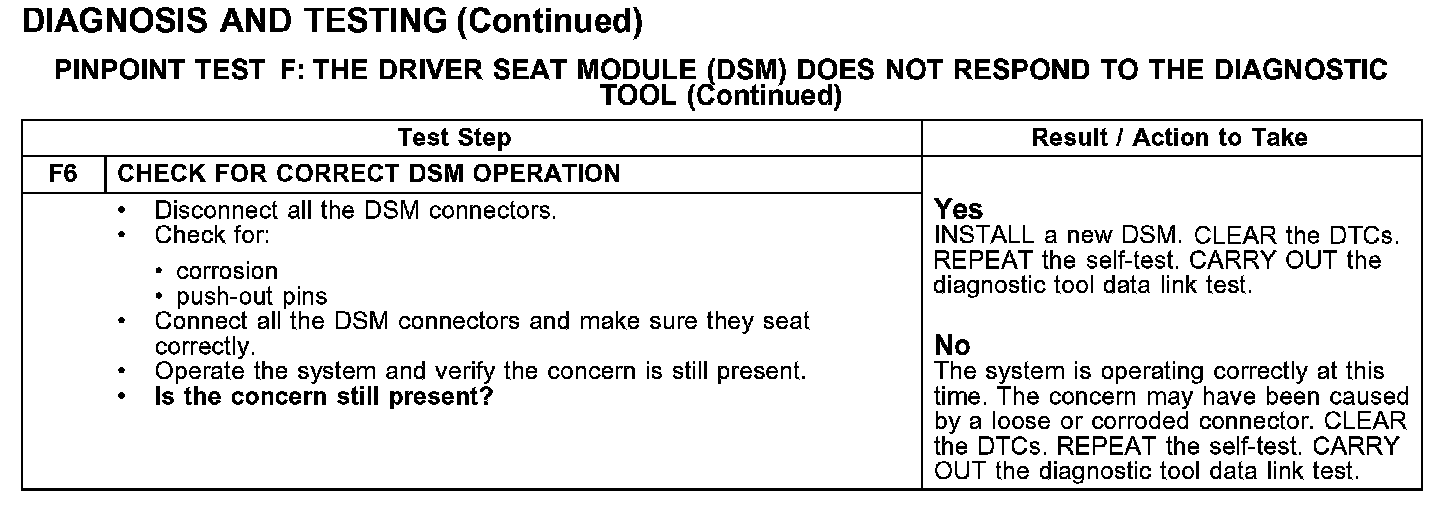
Task: Select the 'Result / Action to Take' header
Action: [x=1169, y=137]
